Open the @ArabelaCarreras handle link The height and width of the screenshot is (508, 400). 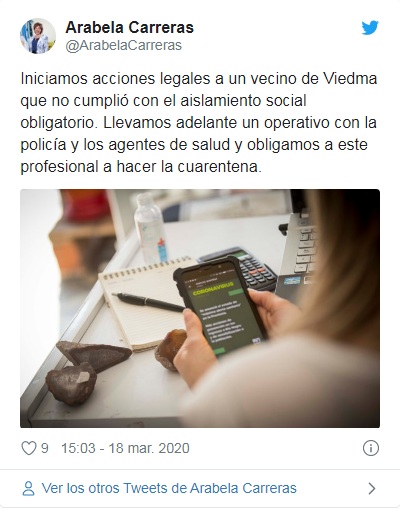[x=124, y=45]
